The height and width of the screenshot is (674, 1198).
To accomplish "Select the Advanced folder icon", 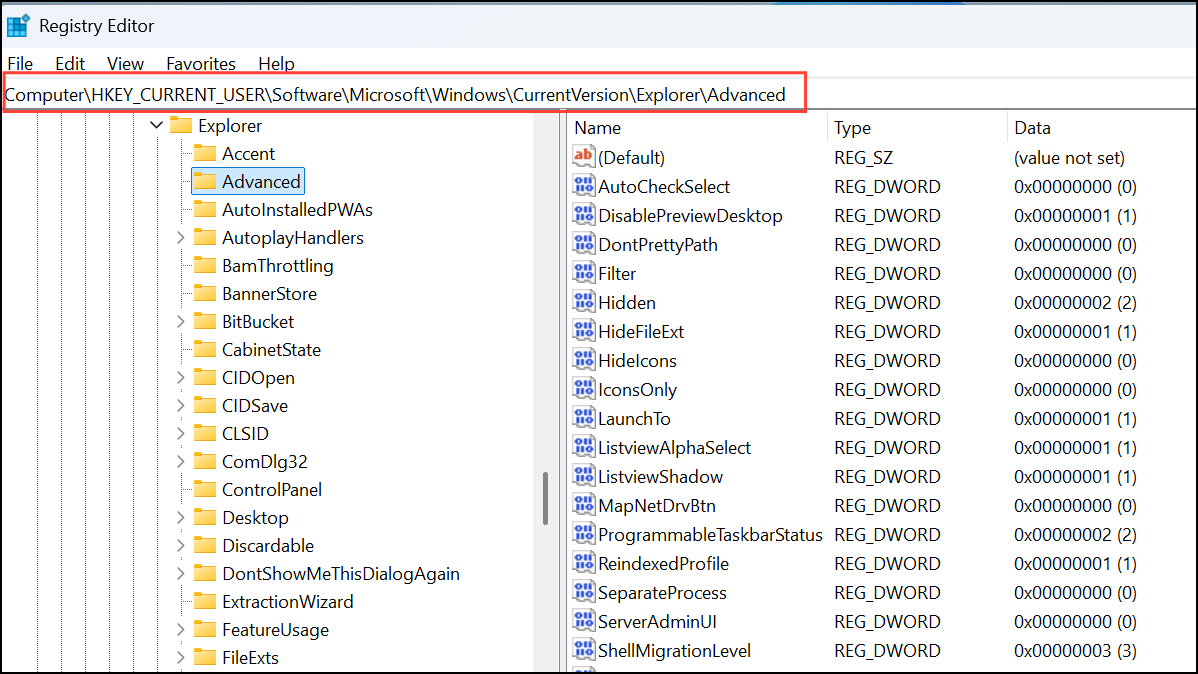I will [205, 181].
